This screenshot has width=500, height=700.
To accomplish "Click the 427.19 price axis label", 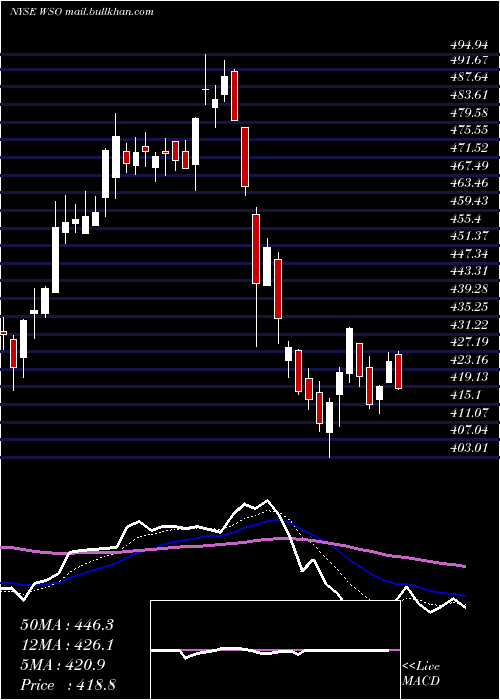I will point(468,342).
